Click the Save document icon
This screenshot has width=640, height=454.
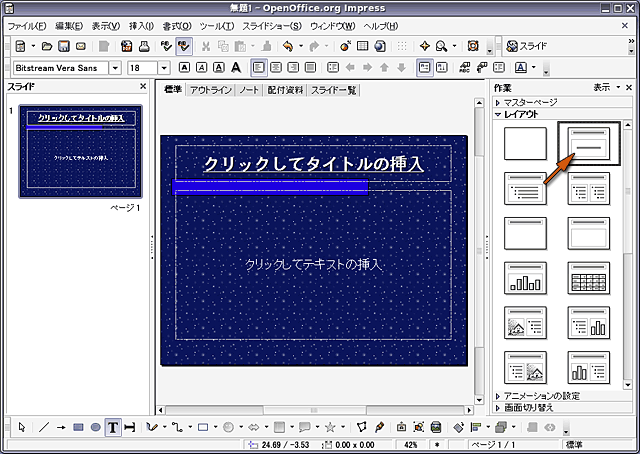coord(64,46)
